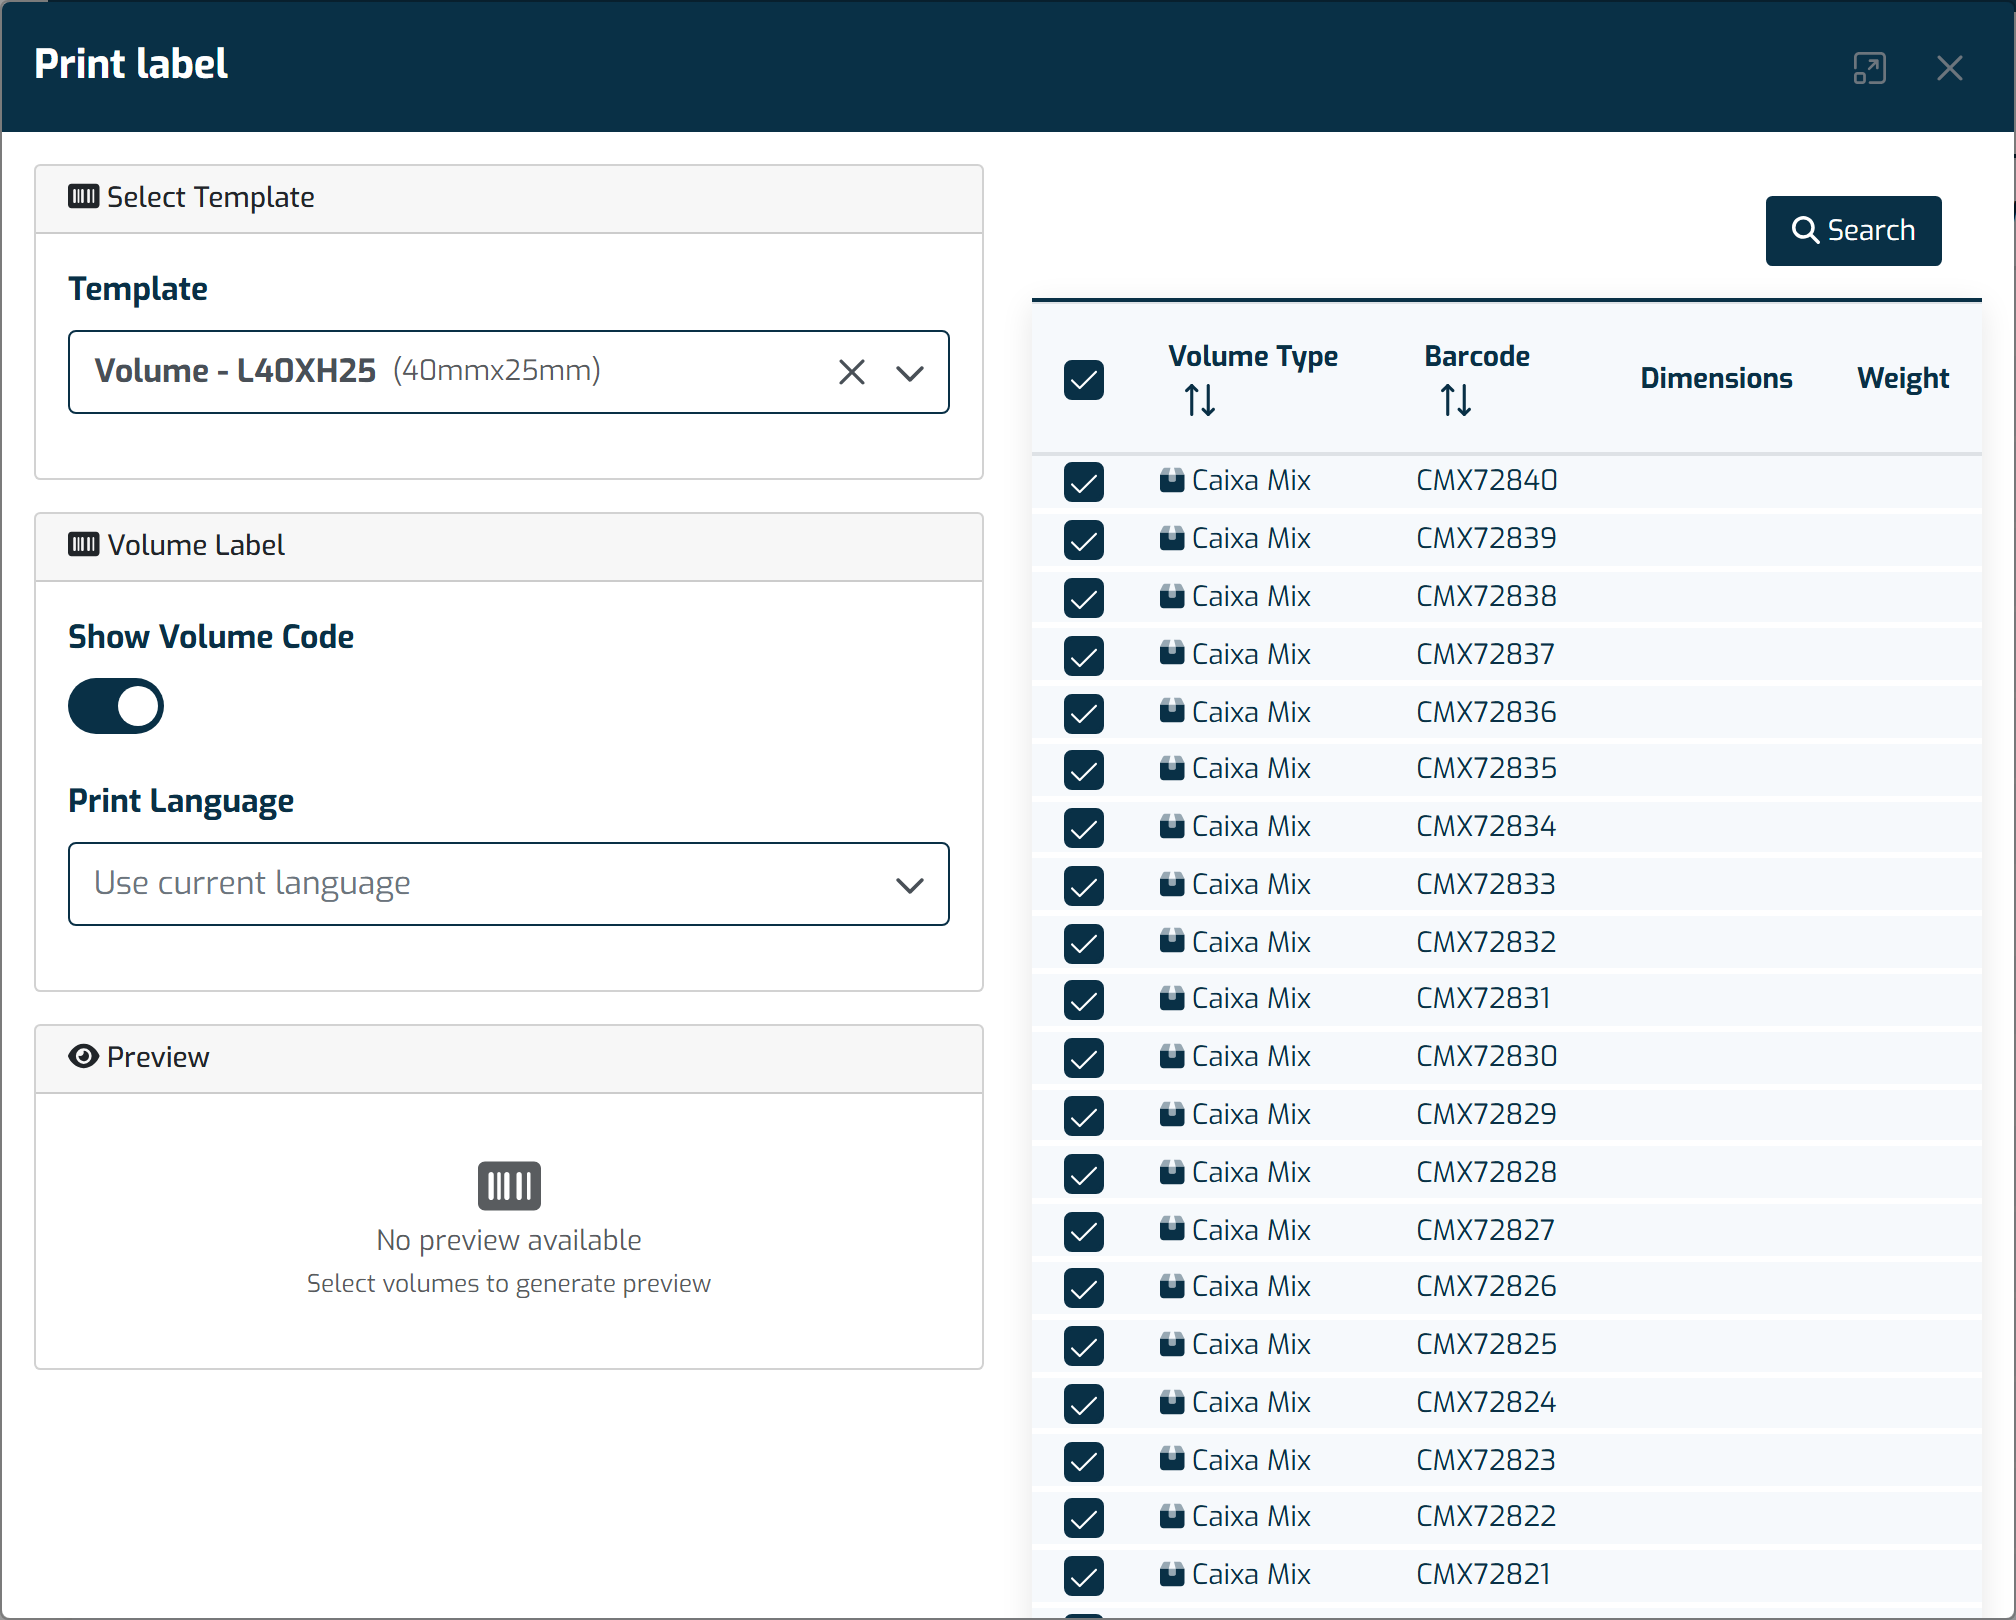This screenshot has width=2016, height=1620.
Task: Uncheck the row CMX72832 checkbox
Action: 1084,944
